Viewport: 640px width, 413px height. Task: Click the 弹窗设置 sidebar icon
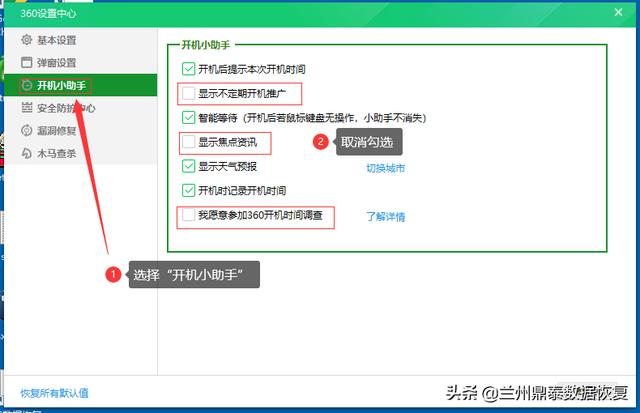pos(26,63)
